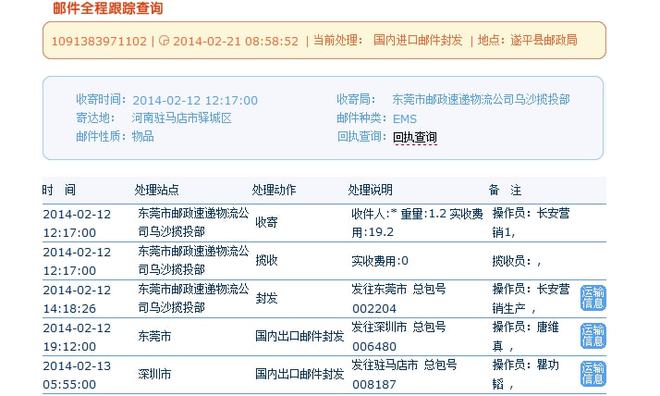The height and width of the screenshot is (396, 660).
Task: Click remark 揽收员
Action: [517, 261]
